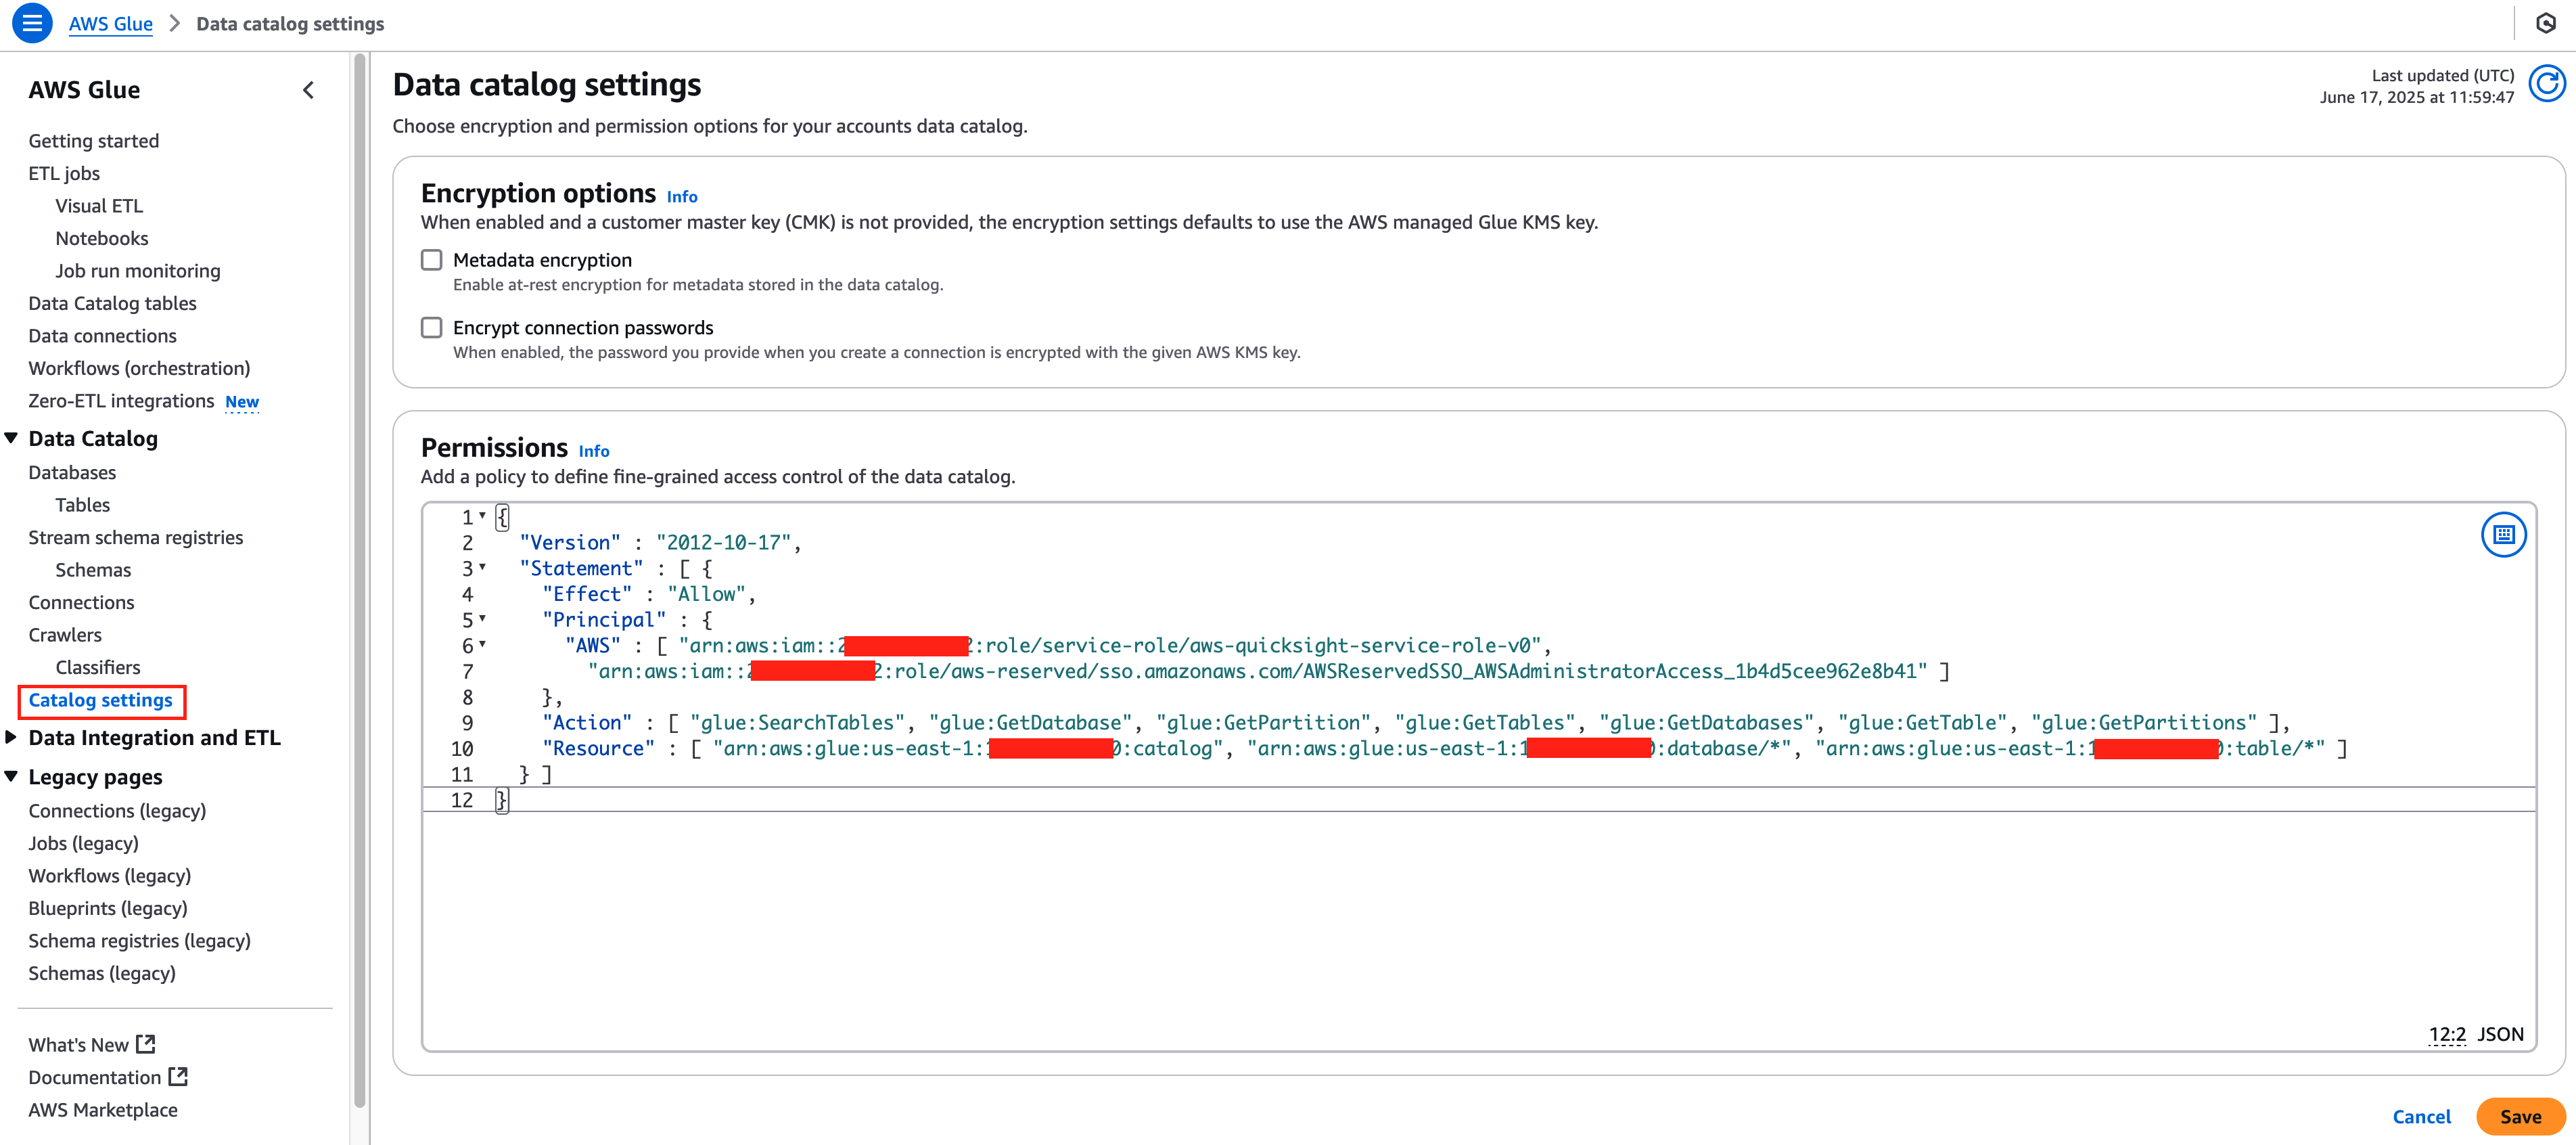Click the sidebar vertical scrollbar

tap(359, 580)
